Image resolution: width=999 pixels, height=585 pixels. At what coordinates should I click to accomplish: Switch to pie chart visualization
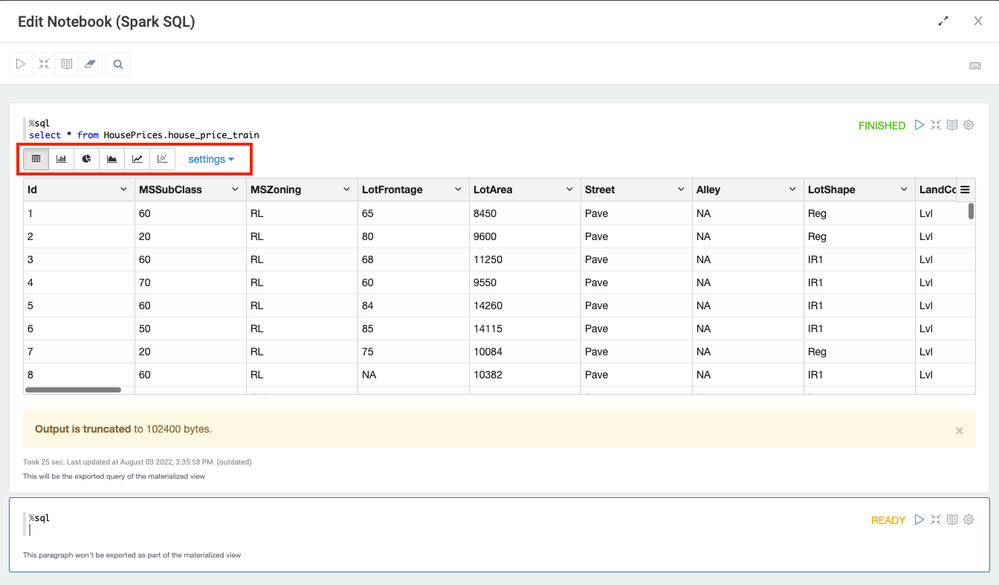coord(87,159)
